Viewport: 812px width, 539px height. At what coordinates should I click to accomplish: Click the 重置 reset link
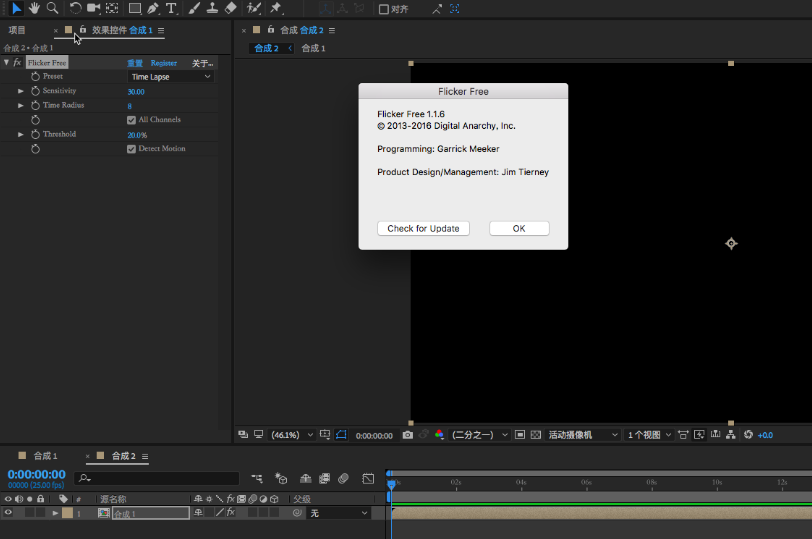(x=135, y=63)
